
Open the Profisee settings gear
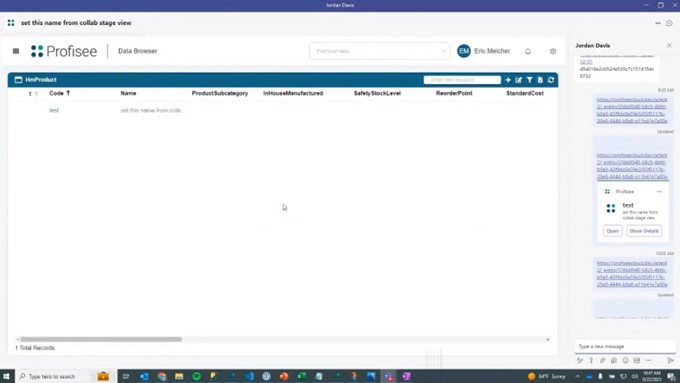click(553, 51)
